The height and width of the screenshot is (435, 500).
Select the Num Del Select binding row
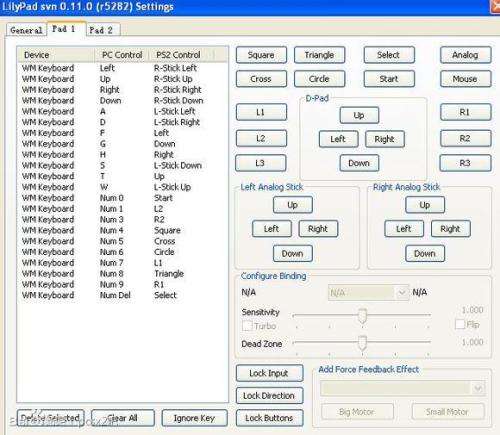[x=123, y=295]
